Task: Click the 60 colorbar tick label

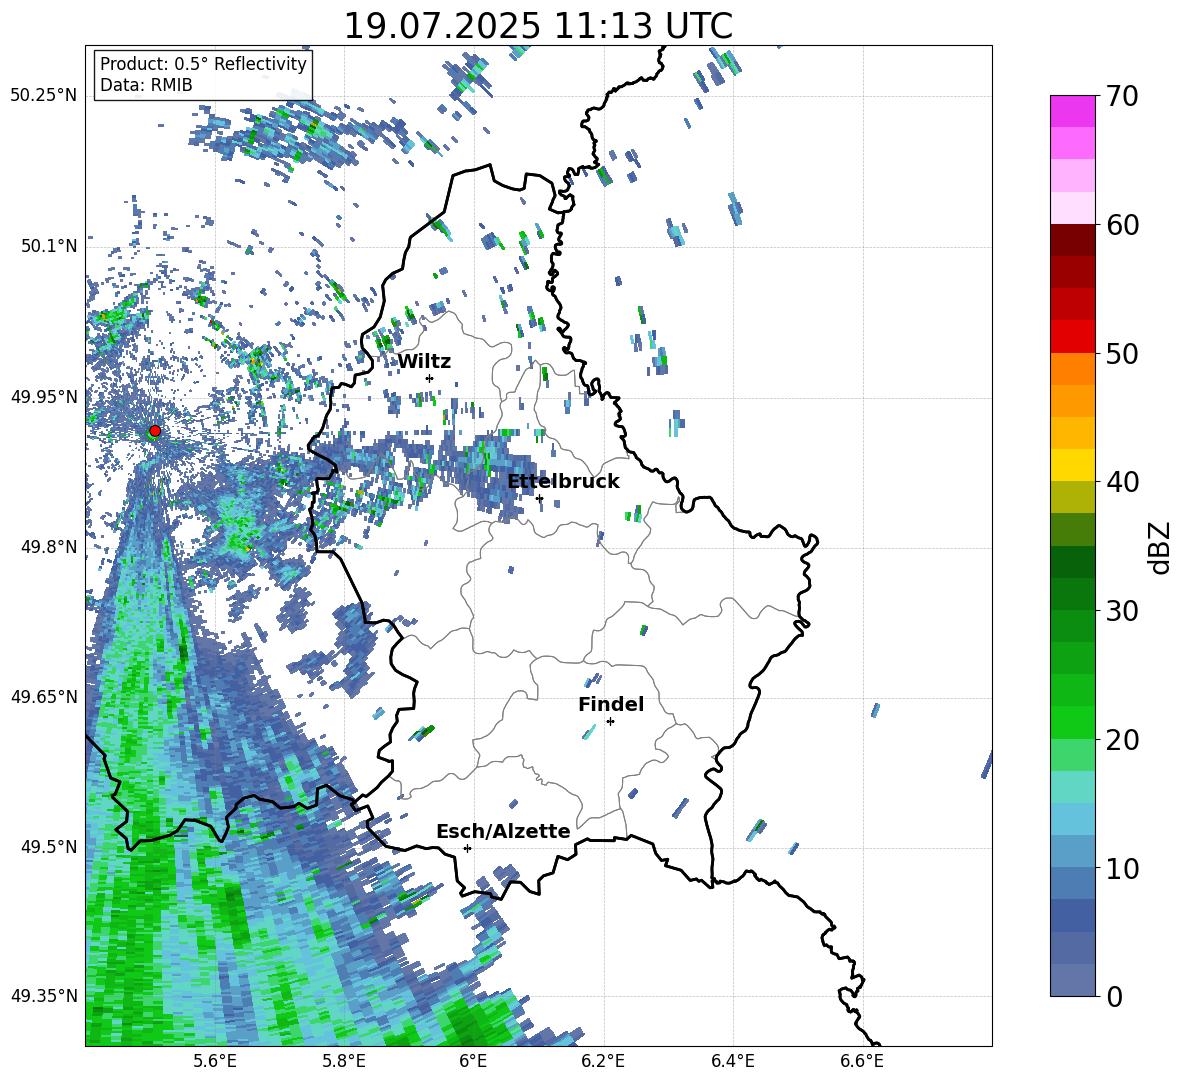Action: coord(1122,225)
